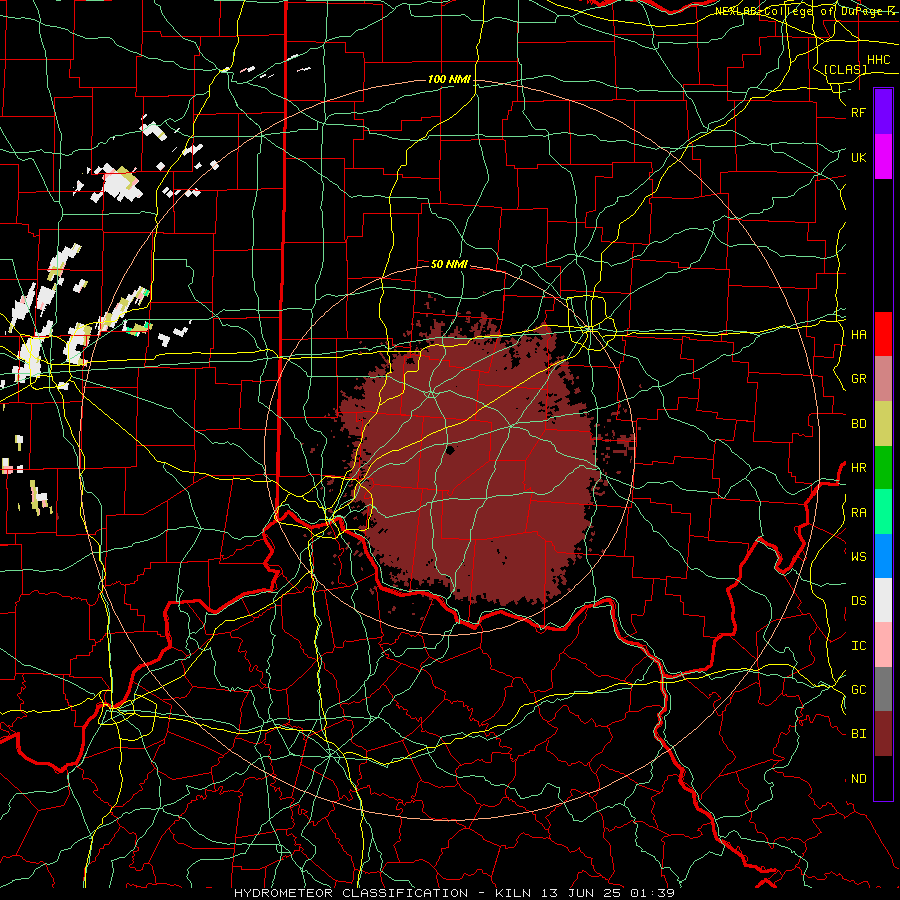900x900 pixels.
Task: Select the "BI" legend label
Action: coord(858,734)
